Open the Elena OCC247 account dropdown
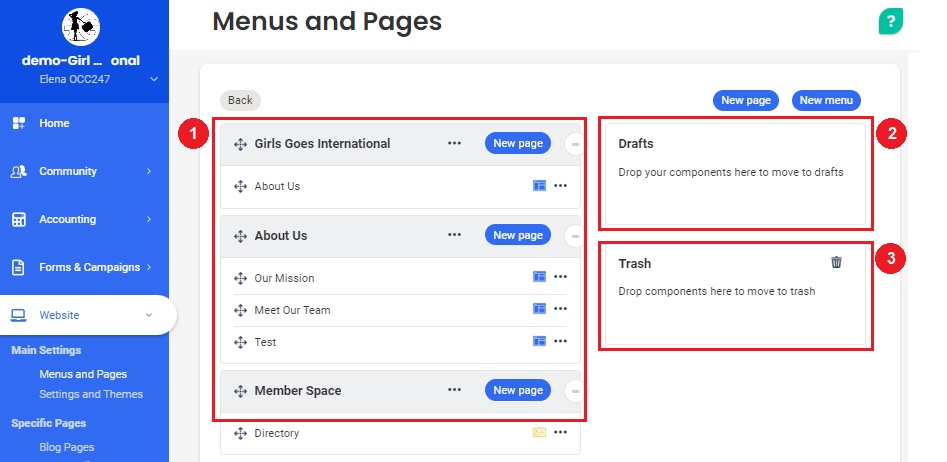The image size is (947, 462). (153, 79)
